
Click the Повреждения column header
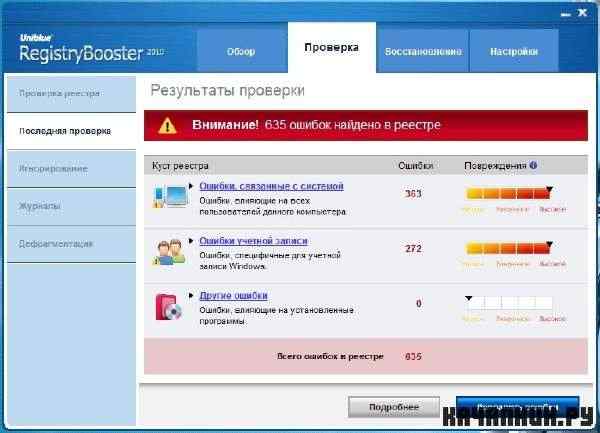click(495, 166)
